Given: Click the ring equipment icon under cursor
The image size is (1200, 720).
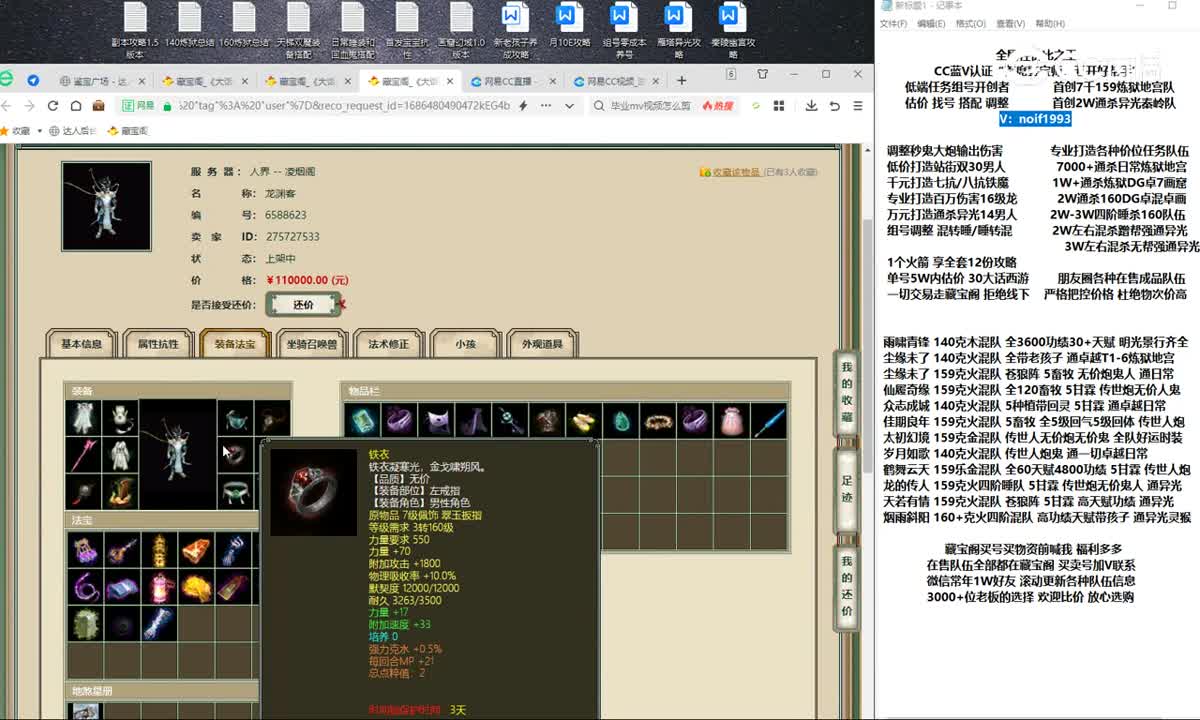Looking at the screenshot, I should (236, 455).
